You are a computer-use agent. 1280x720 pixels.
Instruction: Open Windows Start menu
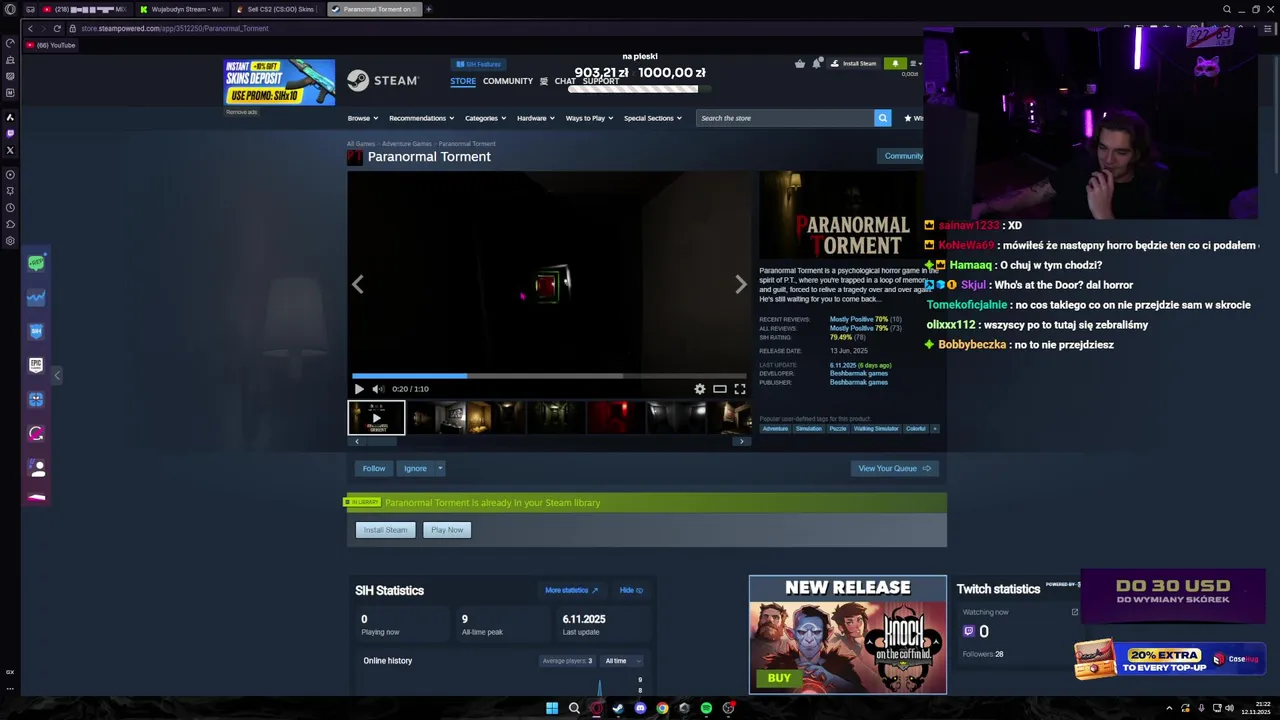(552, 708)
